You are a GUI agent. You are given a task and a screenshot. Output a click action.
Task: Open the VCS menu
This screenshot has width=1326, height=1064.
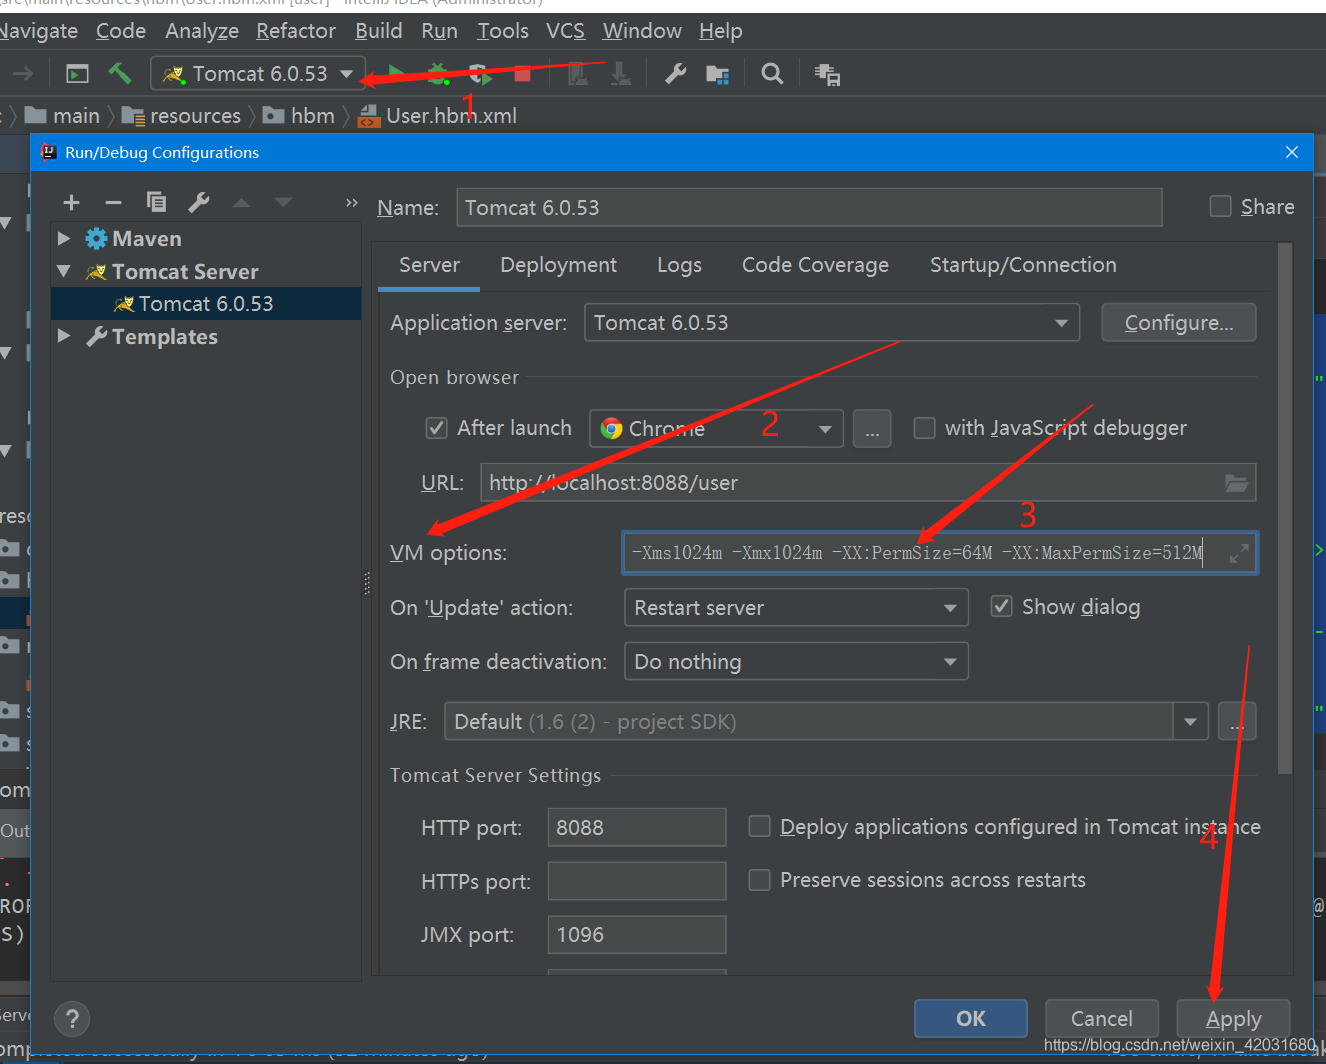coord(565,31)
